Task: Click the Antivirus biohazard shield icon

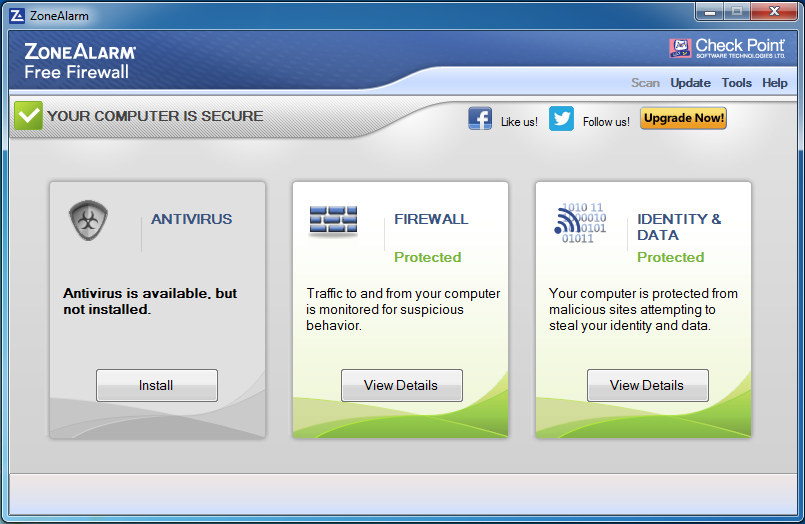Action: tap(88, 221)
